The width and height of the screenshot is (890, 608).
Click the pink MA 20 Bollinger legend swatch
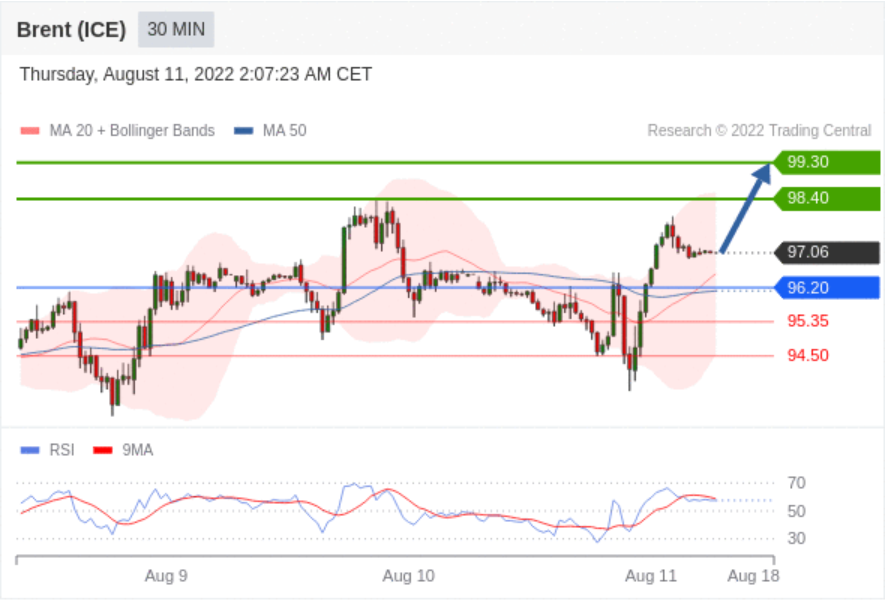(30, 131)
